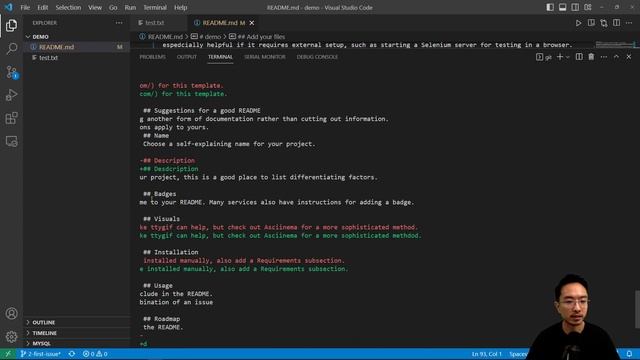Open the Help menu

(180, 7)
